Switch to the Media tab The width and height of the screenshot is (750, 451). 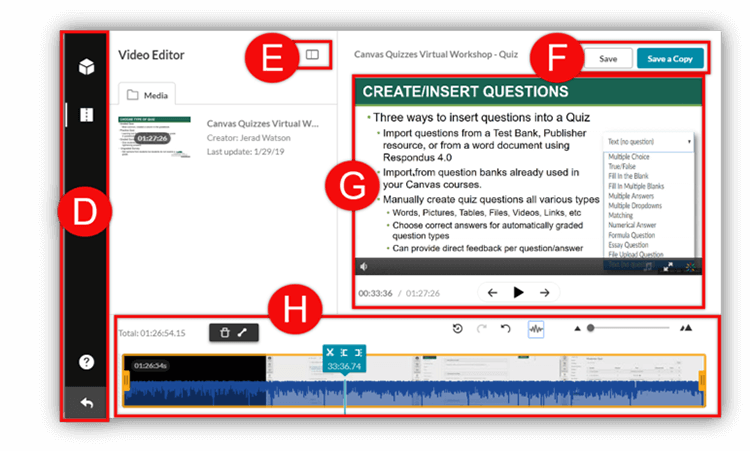(147, 95)
